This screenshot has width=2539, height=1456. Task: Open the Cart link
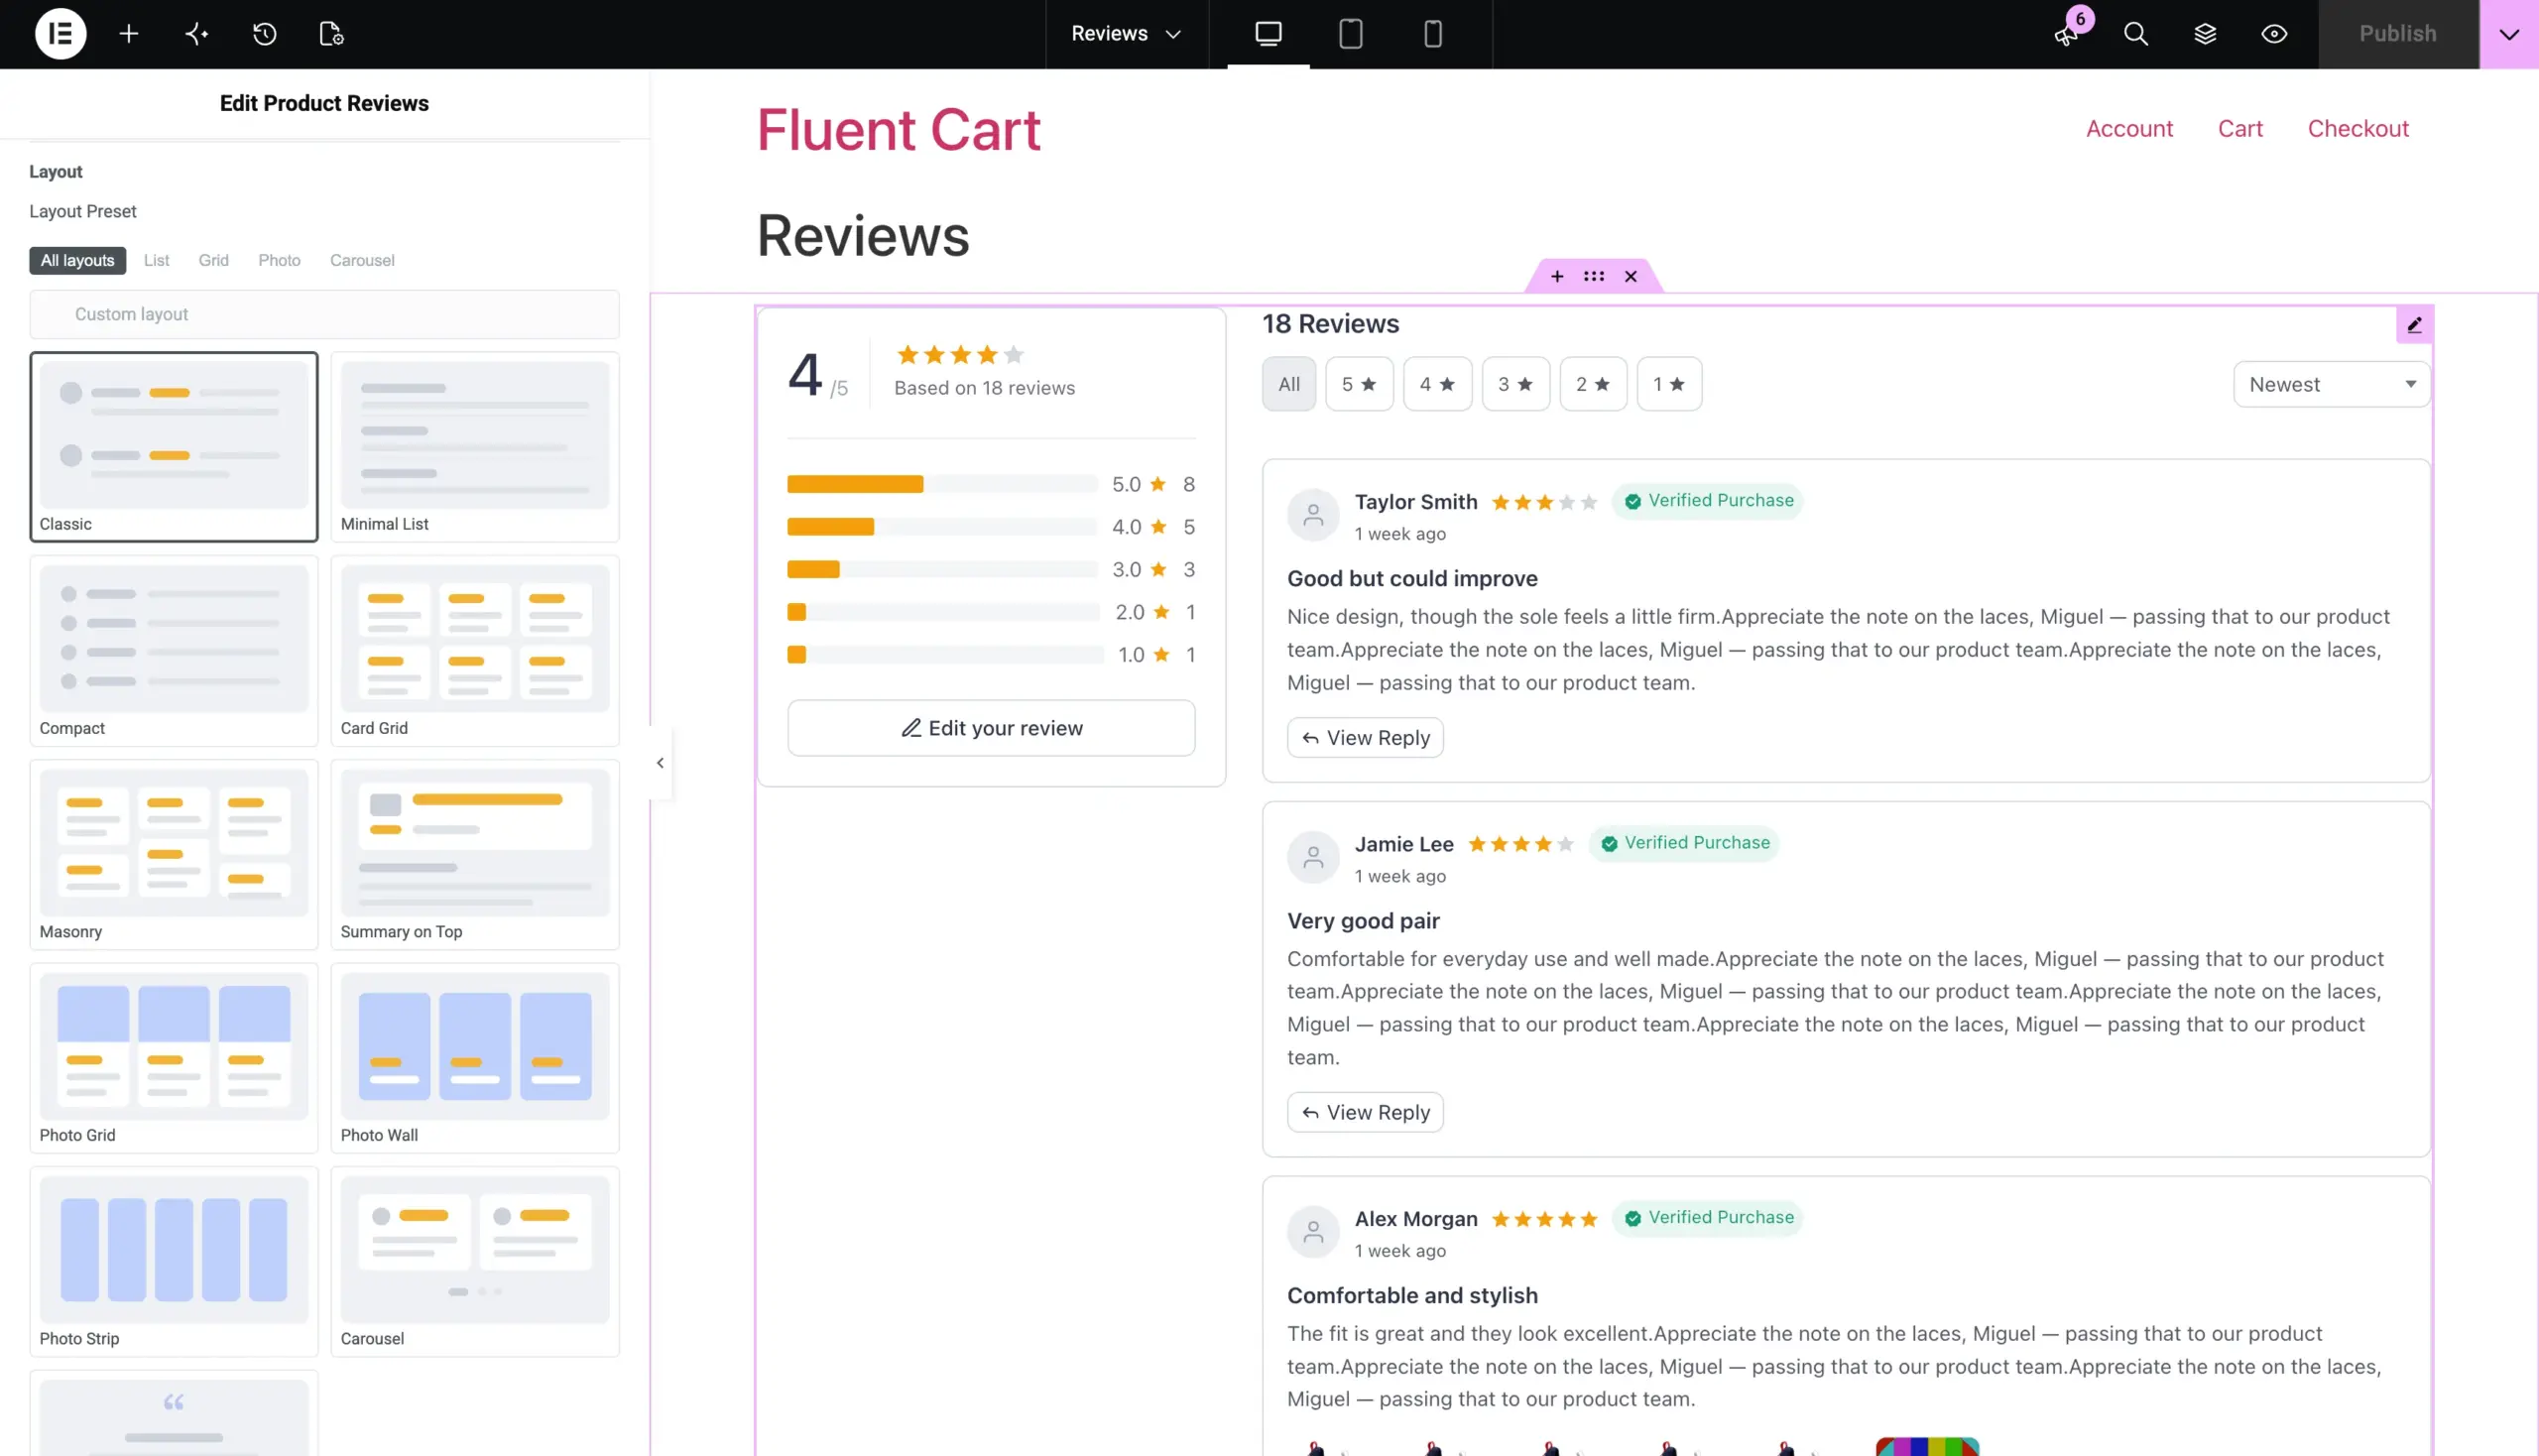tap(2240, 129)
